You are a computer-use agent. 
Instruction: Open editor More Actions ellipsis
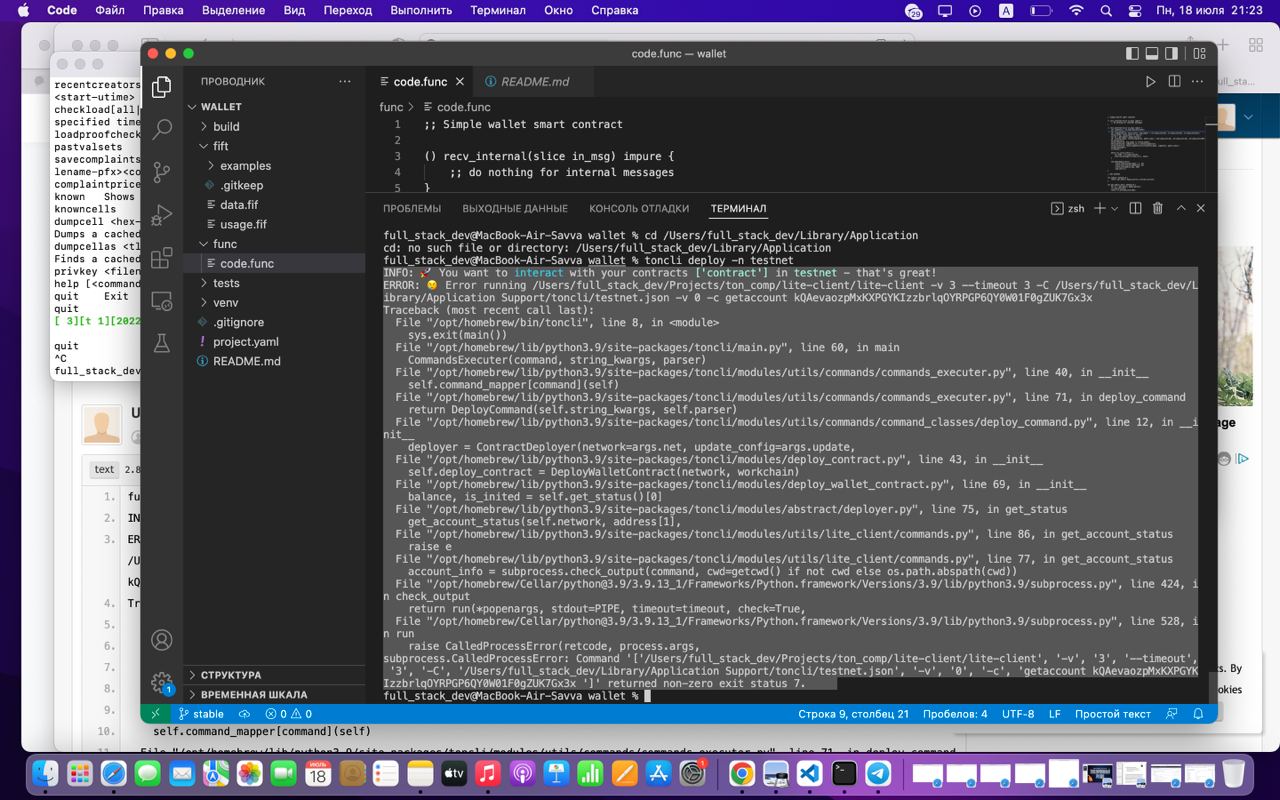tap(1198, 82)
